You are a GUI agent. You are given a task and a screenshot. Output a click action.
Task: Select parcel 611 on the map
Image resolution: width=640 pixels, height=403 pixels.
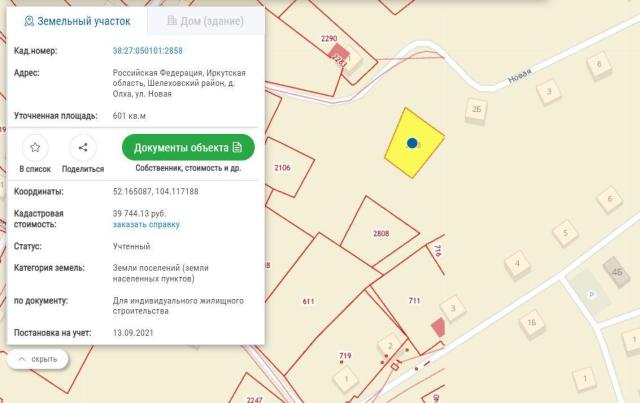(309, 301)
